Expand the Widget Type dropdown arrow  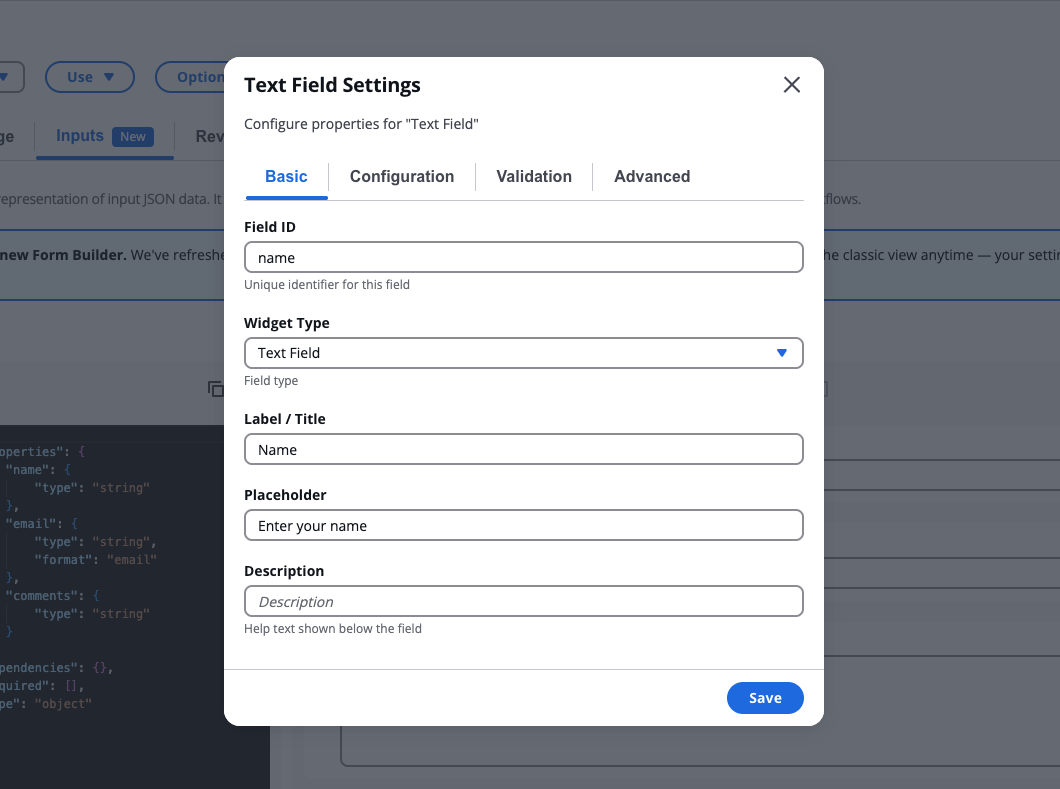pos(781,353)
